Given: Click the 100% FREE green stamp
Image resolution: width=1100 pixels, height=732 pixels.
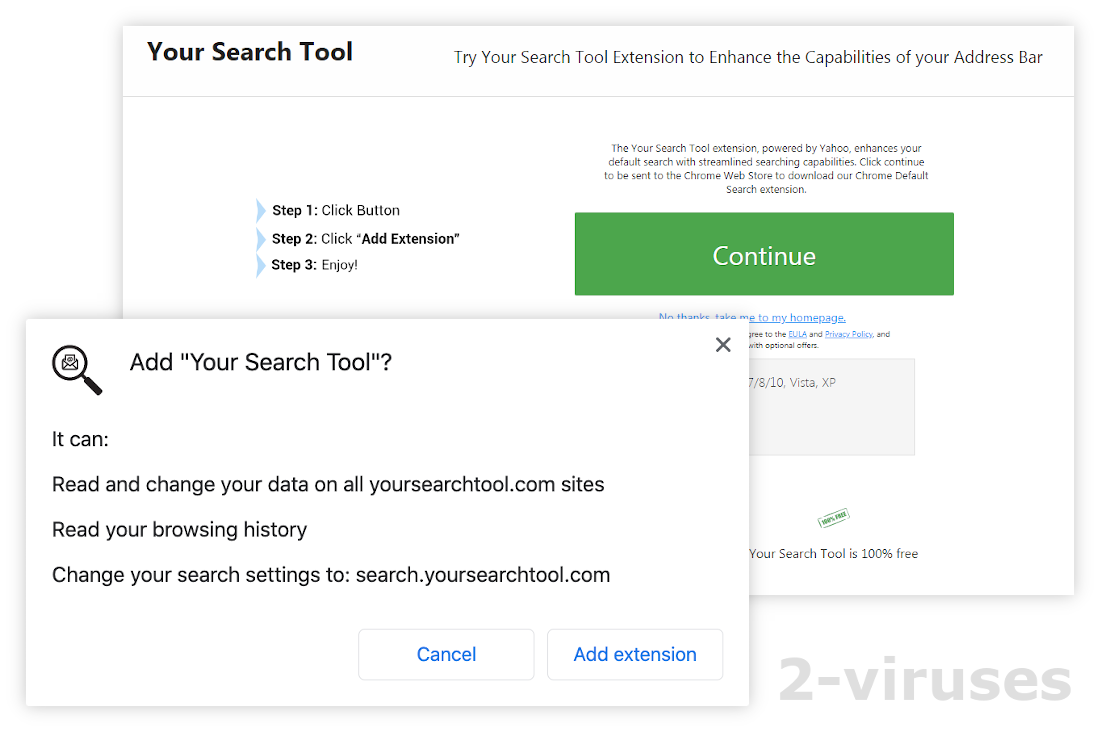Looking at the screenshot, I should (833, 517).
